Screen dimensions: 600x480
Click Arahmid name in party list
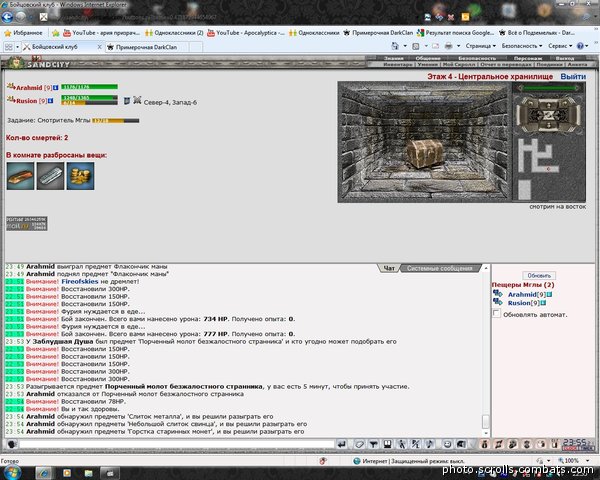[x=29, y=88]
